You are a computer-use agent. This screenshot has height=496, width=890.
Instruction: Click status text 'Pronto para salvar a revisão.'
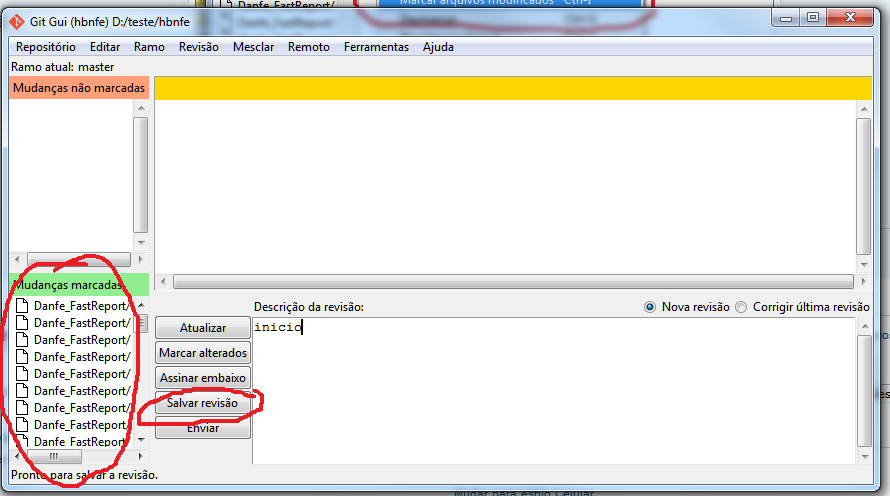85,475
